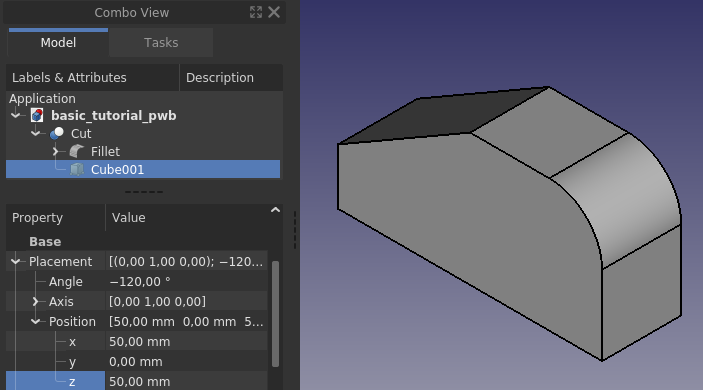703x390 pixels.
Task: Switch to the Tasks tab
Action: [x=161, y=43]
